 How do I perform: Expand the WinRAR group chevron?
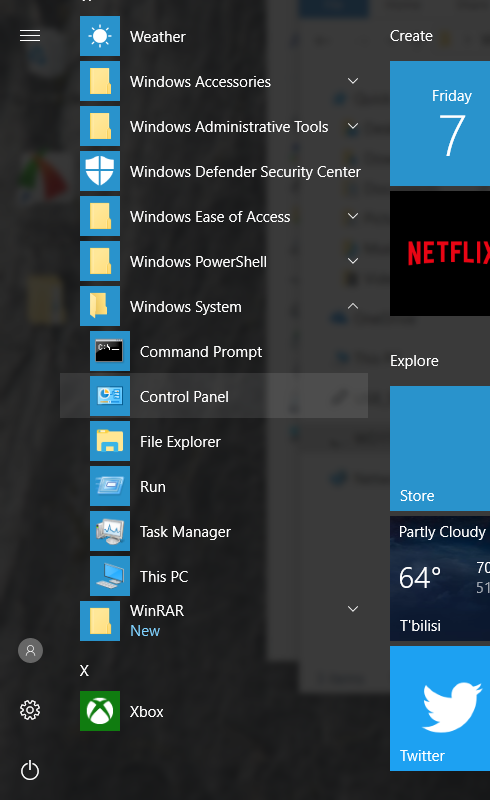(x=353, y=609)
